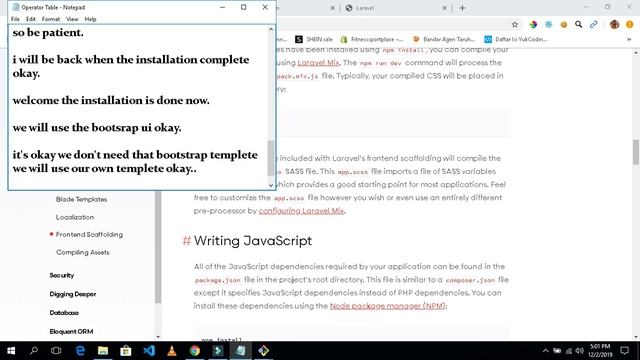Close the Laravel browser tab
The height and width of the screenshot is (360, 640).
click(444, 8)
